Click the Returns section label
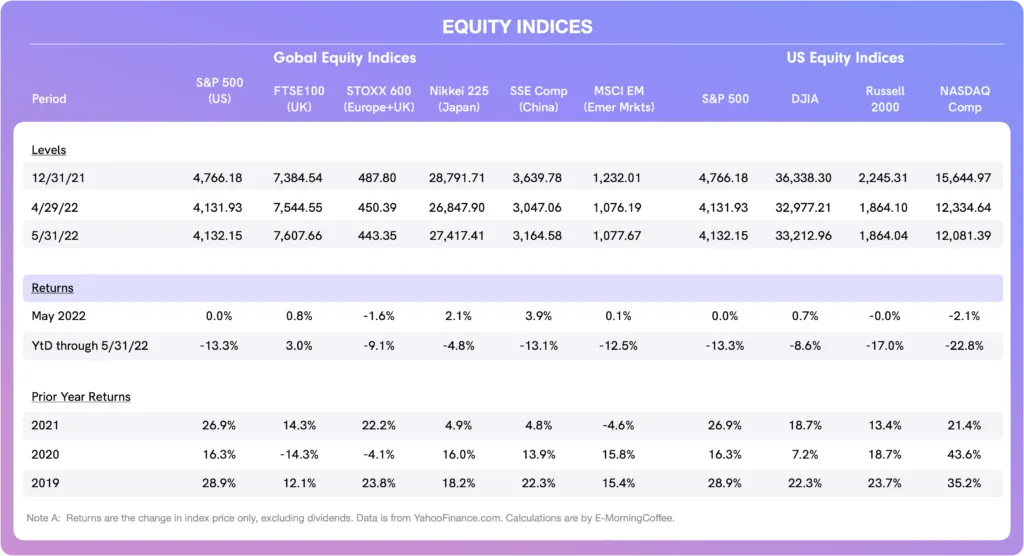The height and width of the screenshot is (556, 1024). (52, 288)
